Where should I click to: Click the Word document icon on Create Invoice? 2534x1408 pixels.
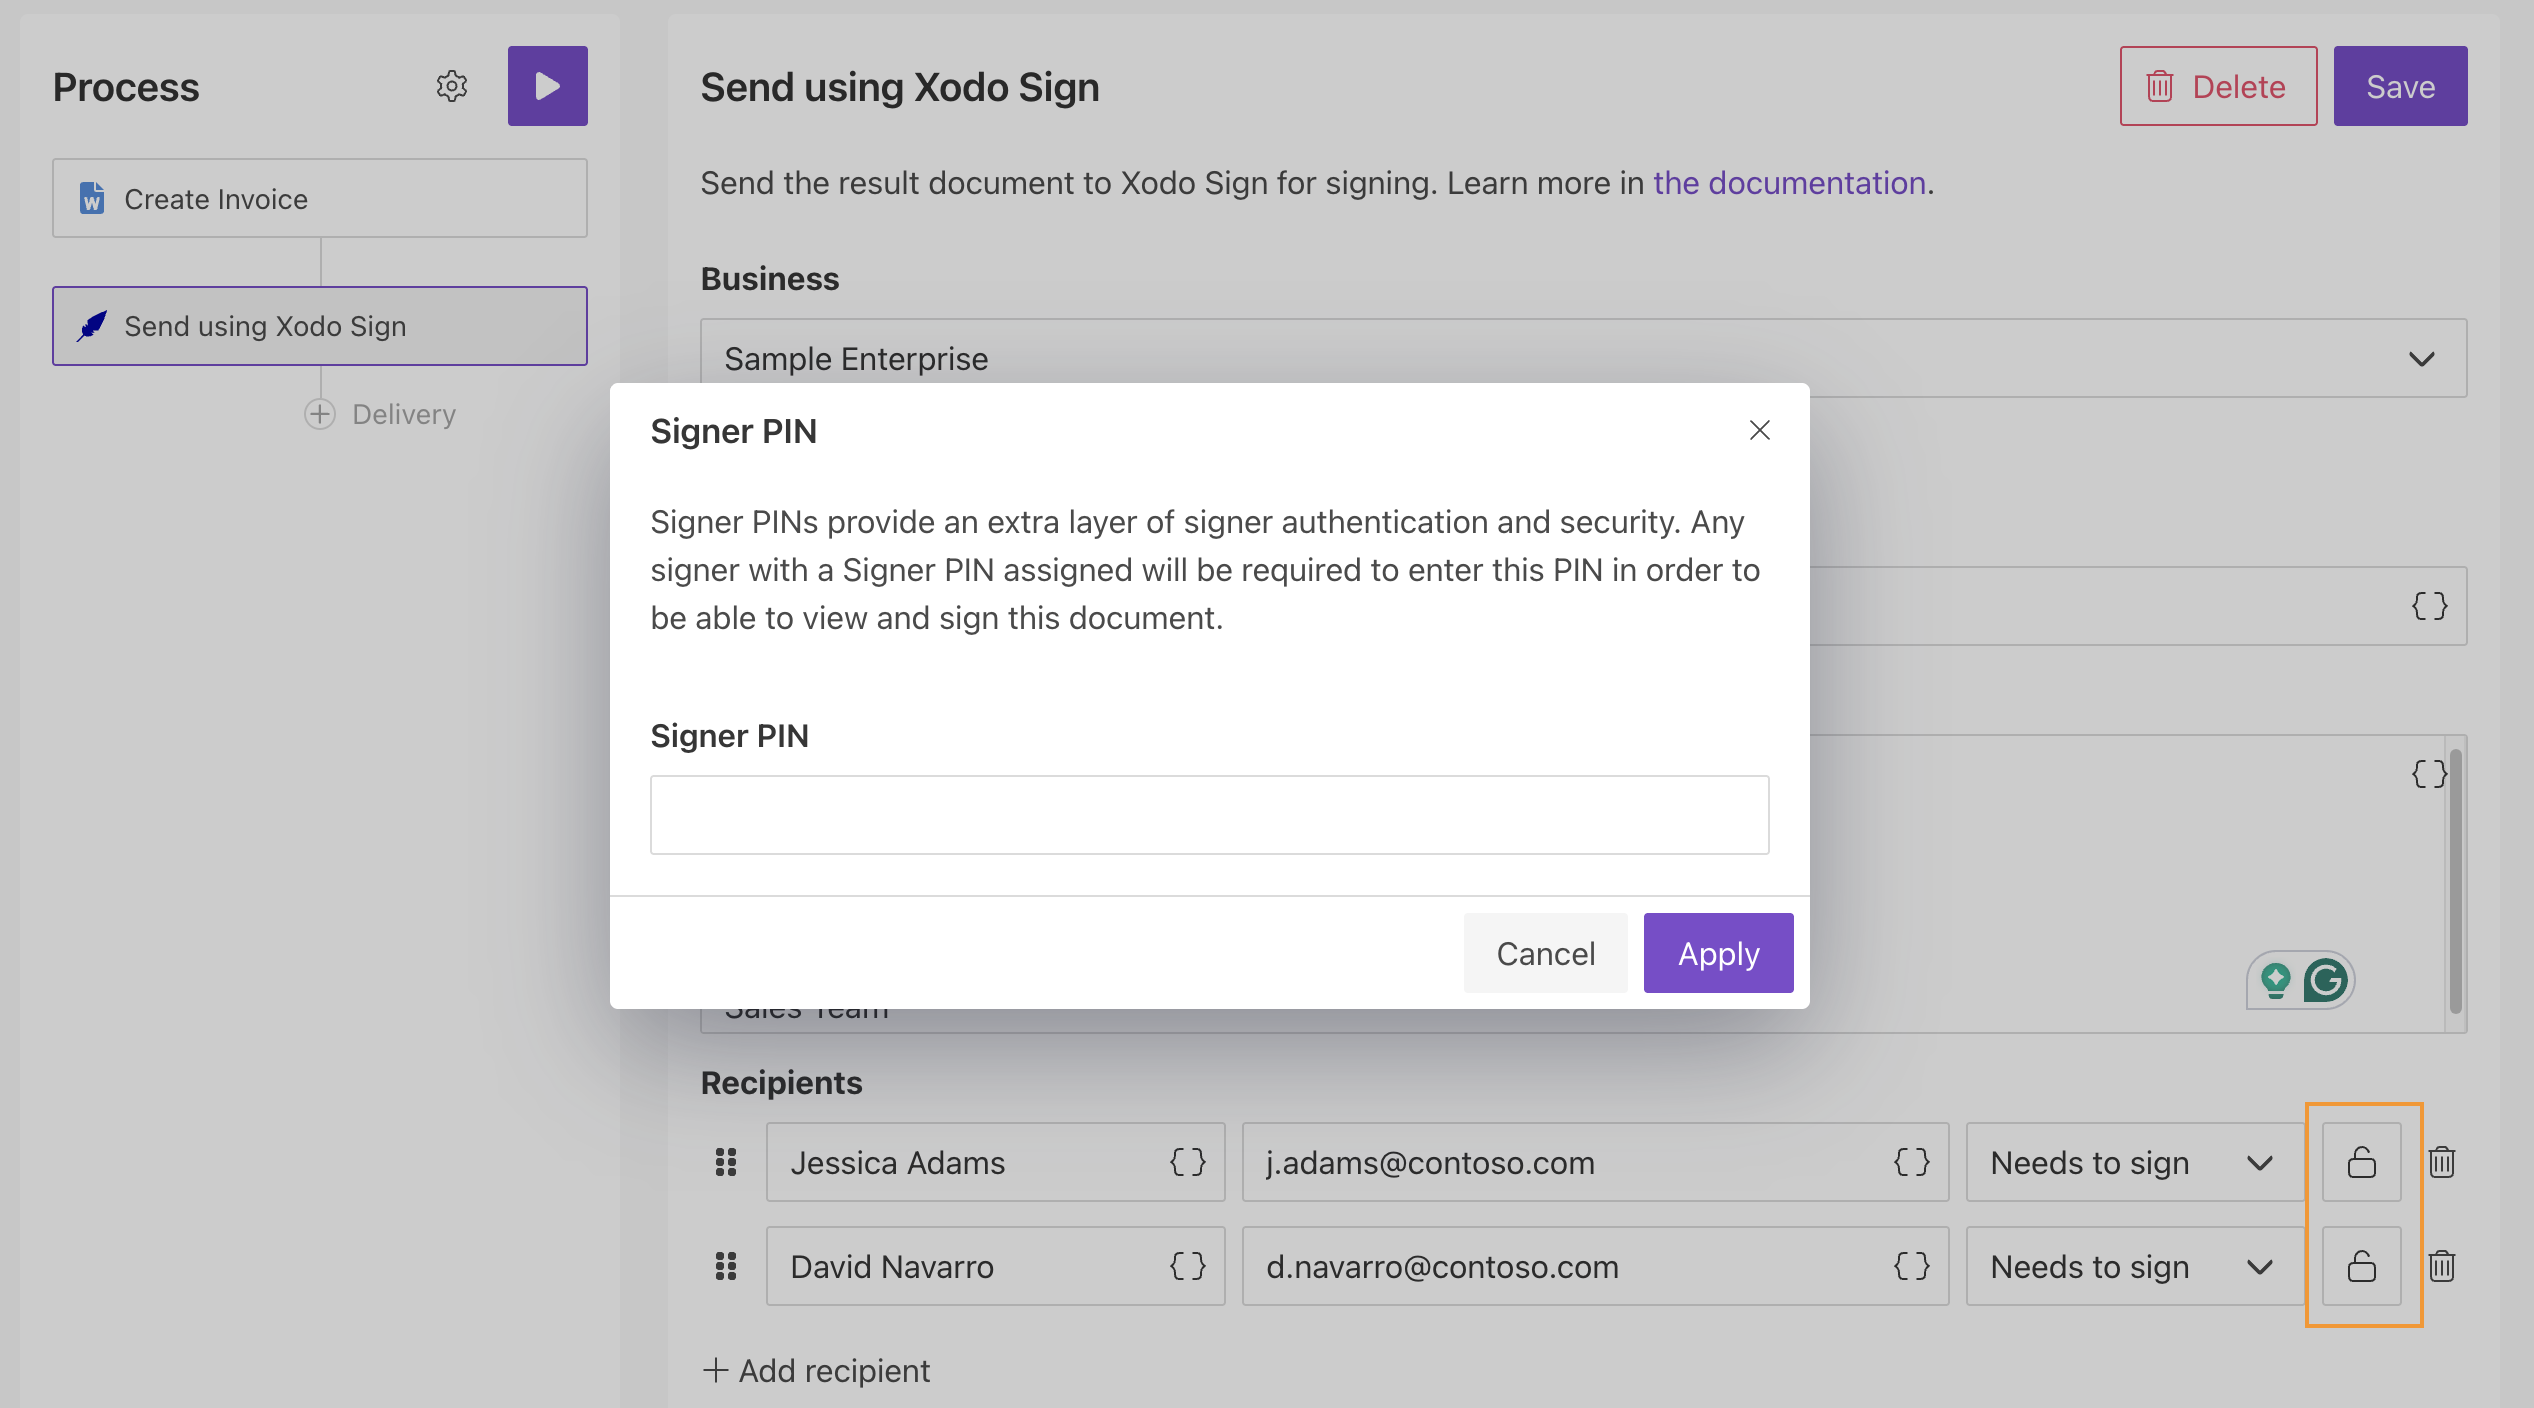92,198
